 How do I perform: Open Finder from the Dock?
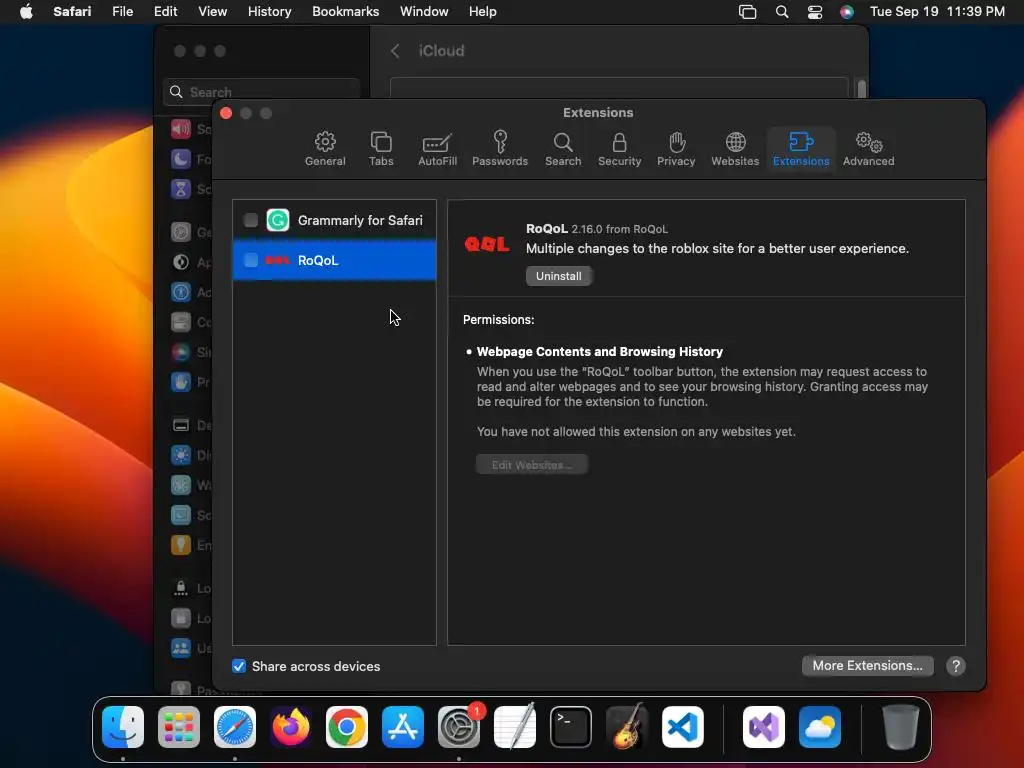point(123,727)
